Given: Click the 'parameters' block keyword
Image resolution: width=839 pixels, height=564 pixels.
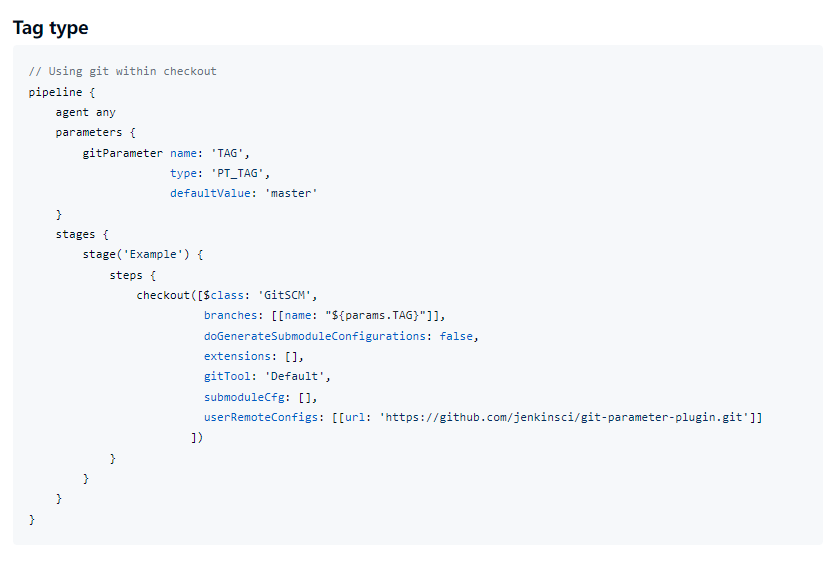Looking at the screenshot, I should click(x=89, y=132).
